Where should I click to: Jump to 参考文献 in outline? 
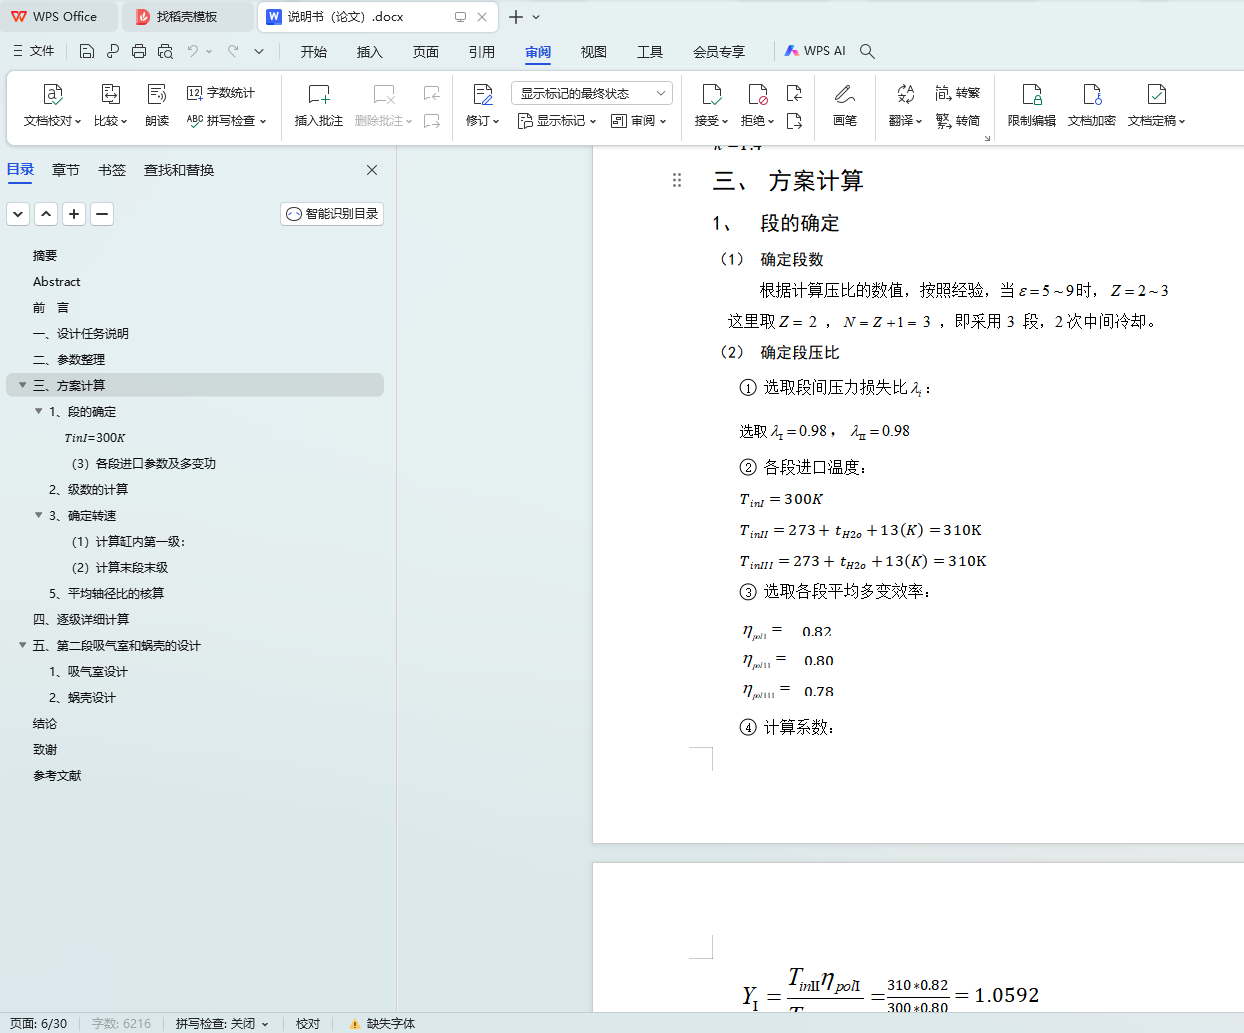[57, 776]
